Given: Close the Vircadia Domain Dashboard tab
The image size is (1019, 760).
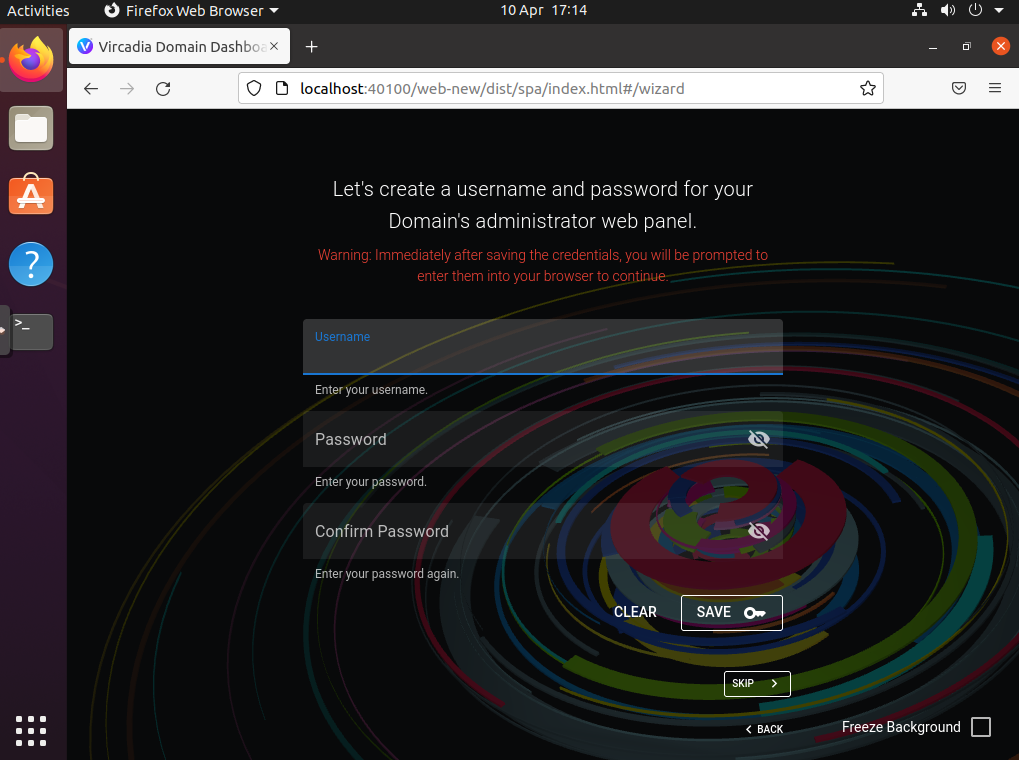Looking at the screenshot, I should 274,46.
